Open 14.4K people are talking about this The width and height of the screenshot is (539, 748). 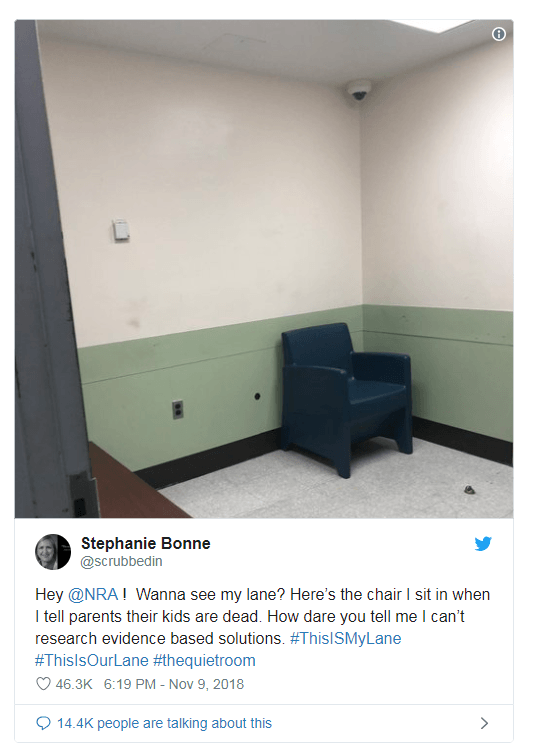coord(164,723)
